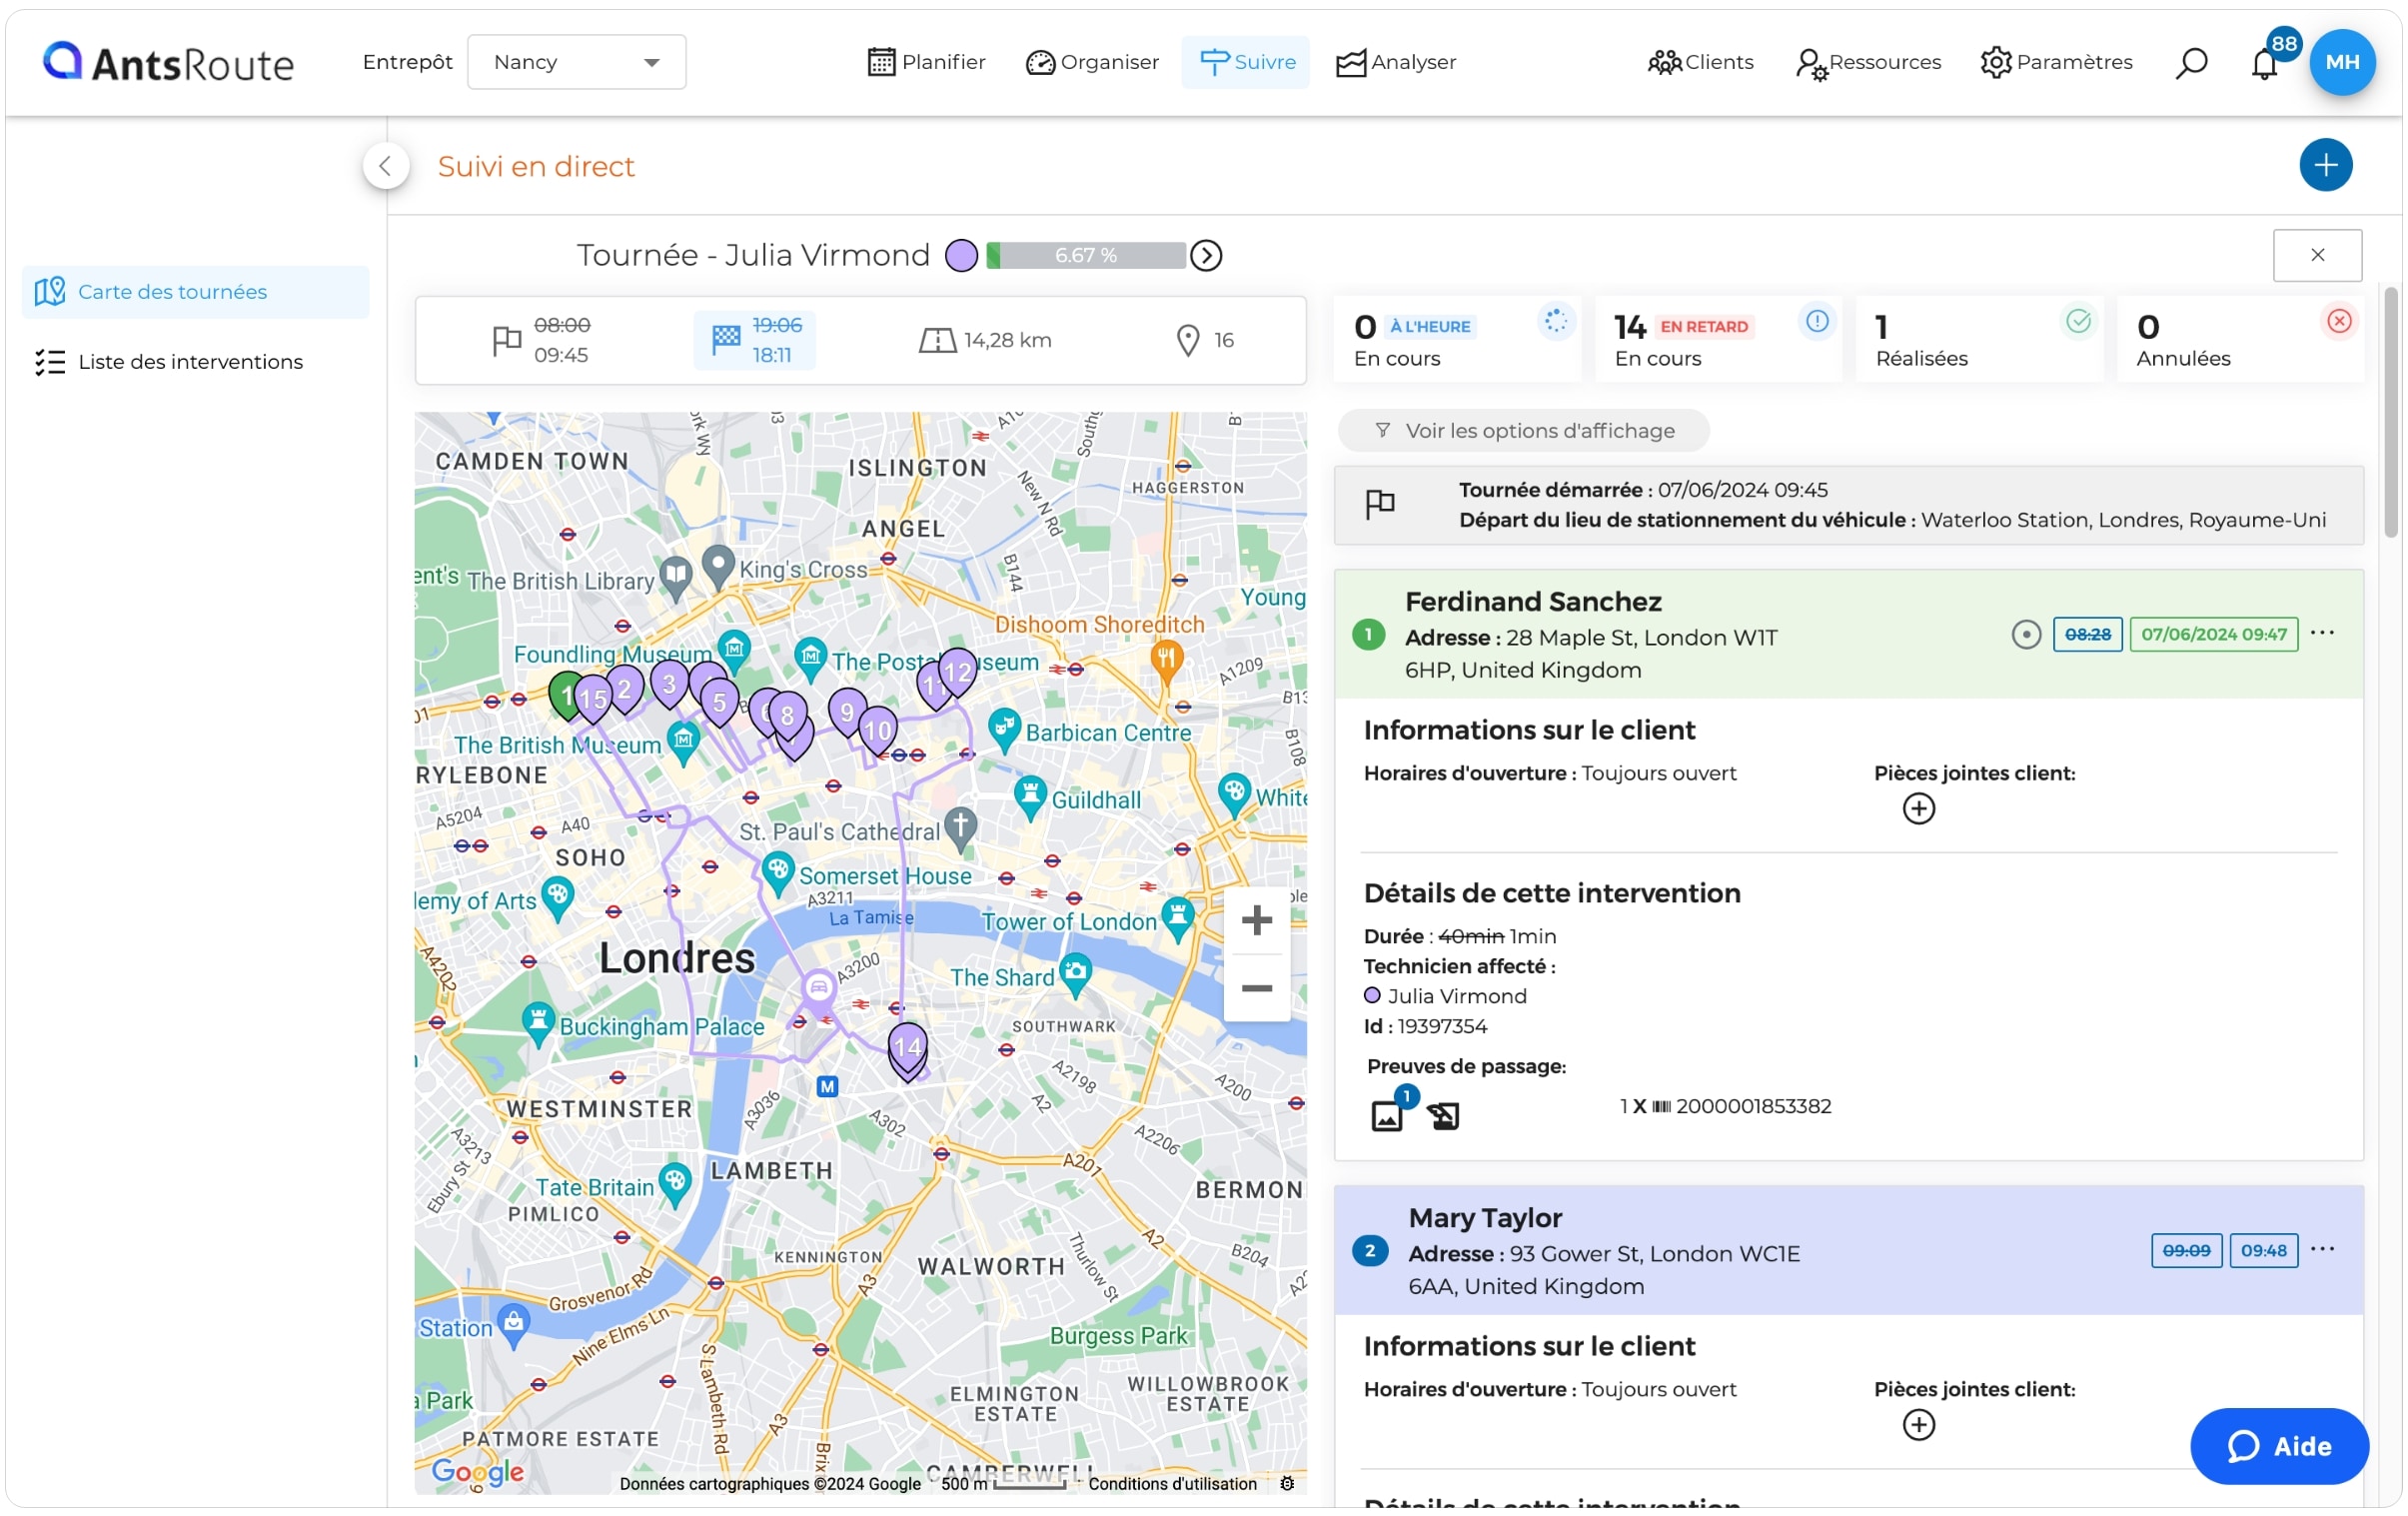Click map marker 9

click(x=847, y=713)
